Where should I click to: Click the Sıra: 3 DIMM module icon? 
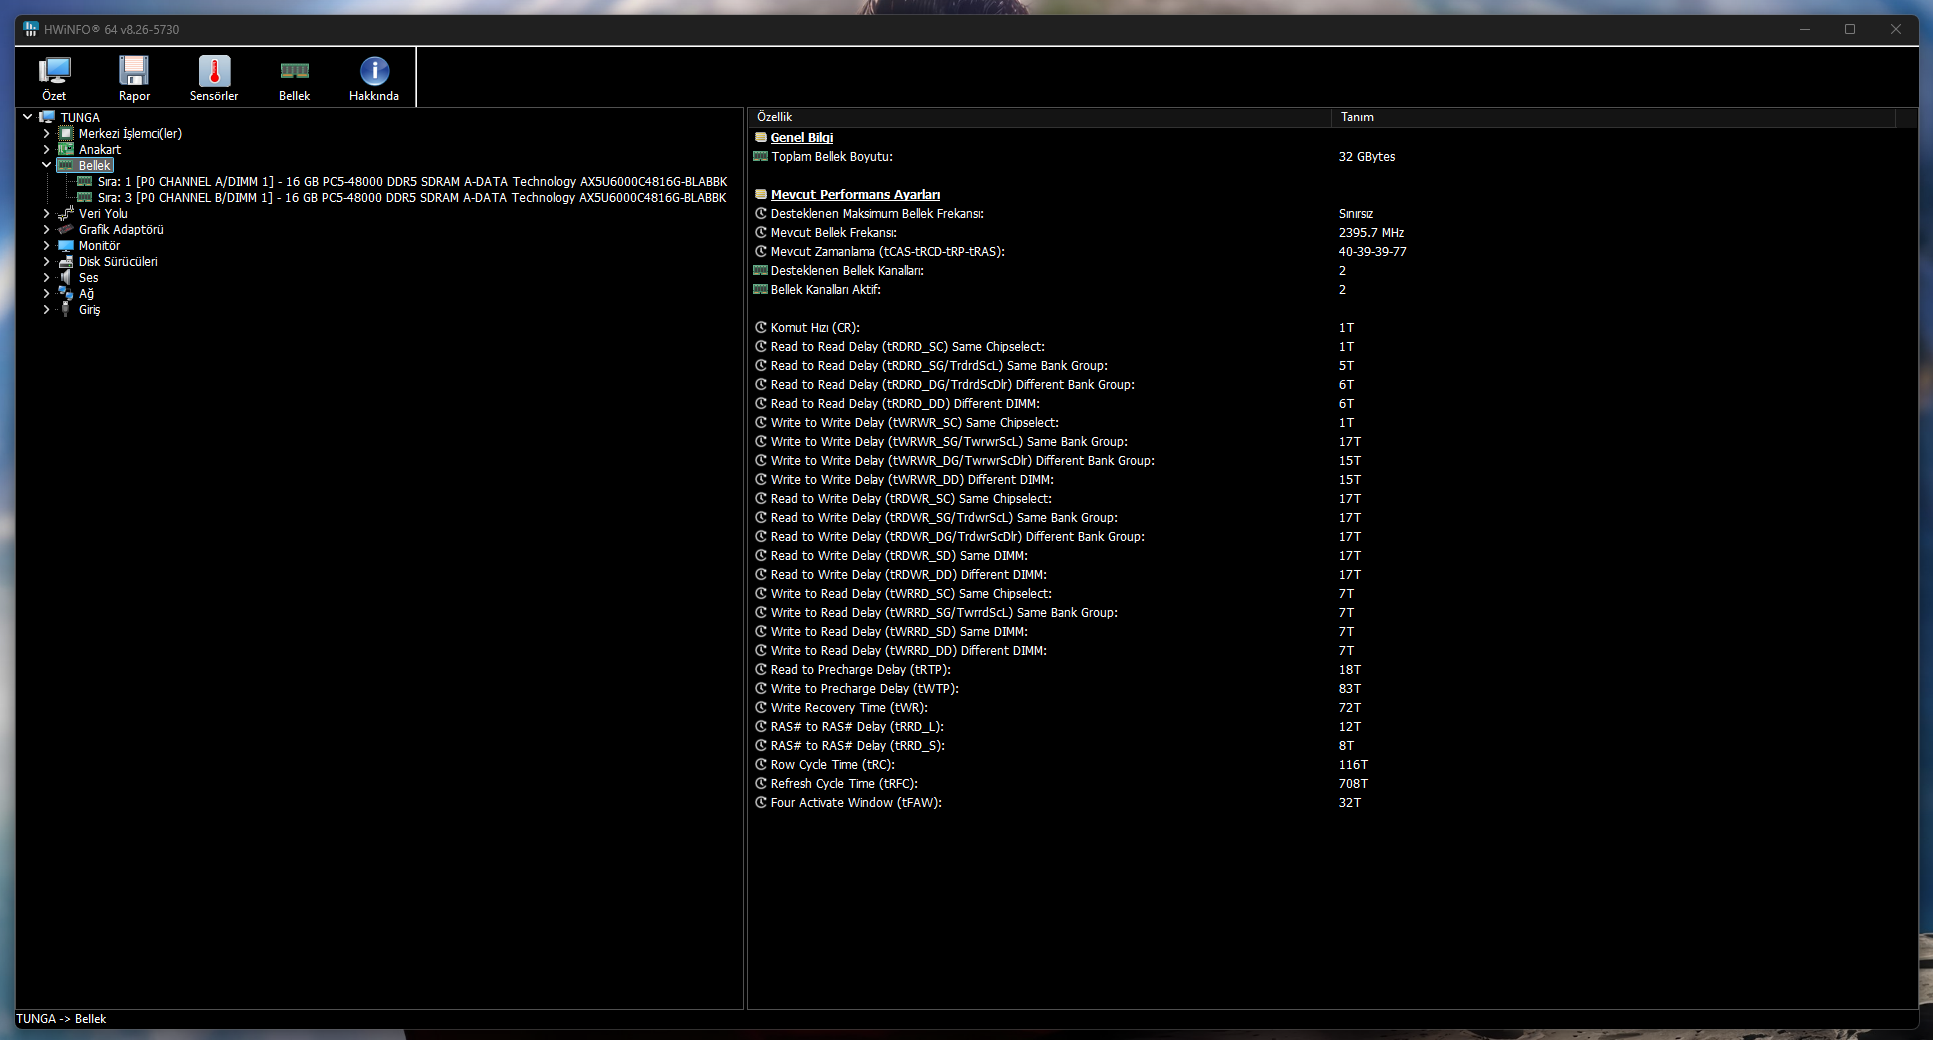click(x=85, y=197)
